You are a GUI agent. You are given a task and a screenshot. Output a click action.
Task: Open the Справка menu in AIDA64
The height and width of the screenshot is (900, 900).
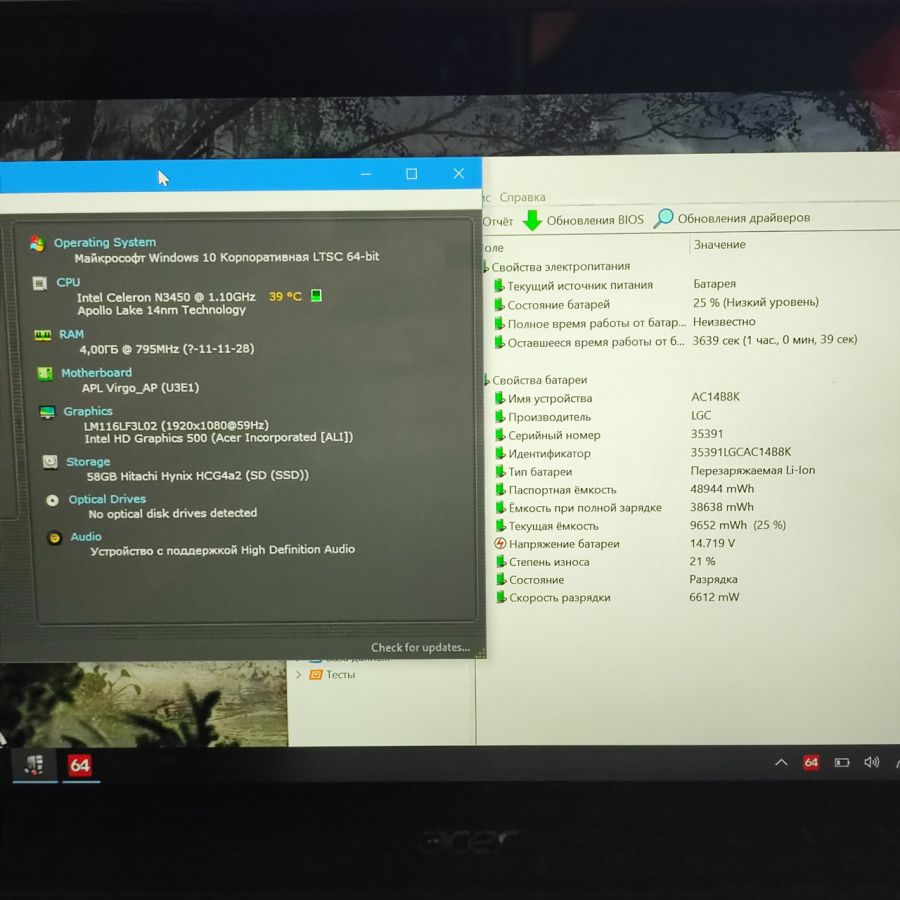pyautogui.click(x=522, y=197)
